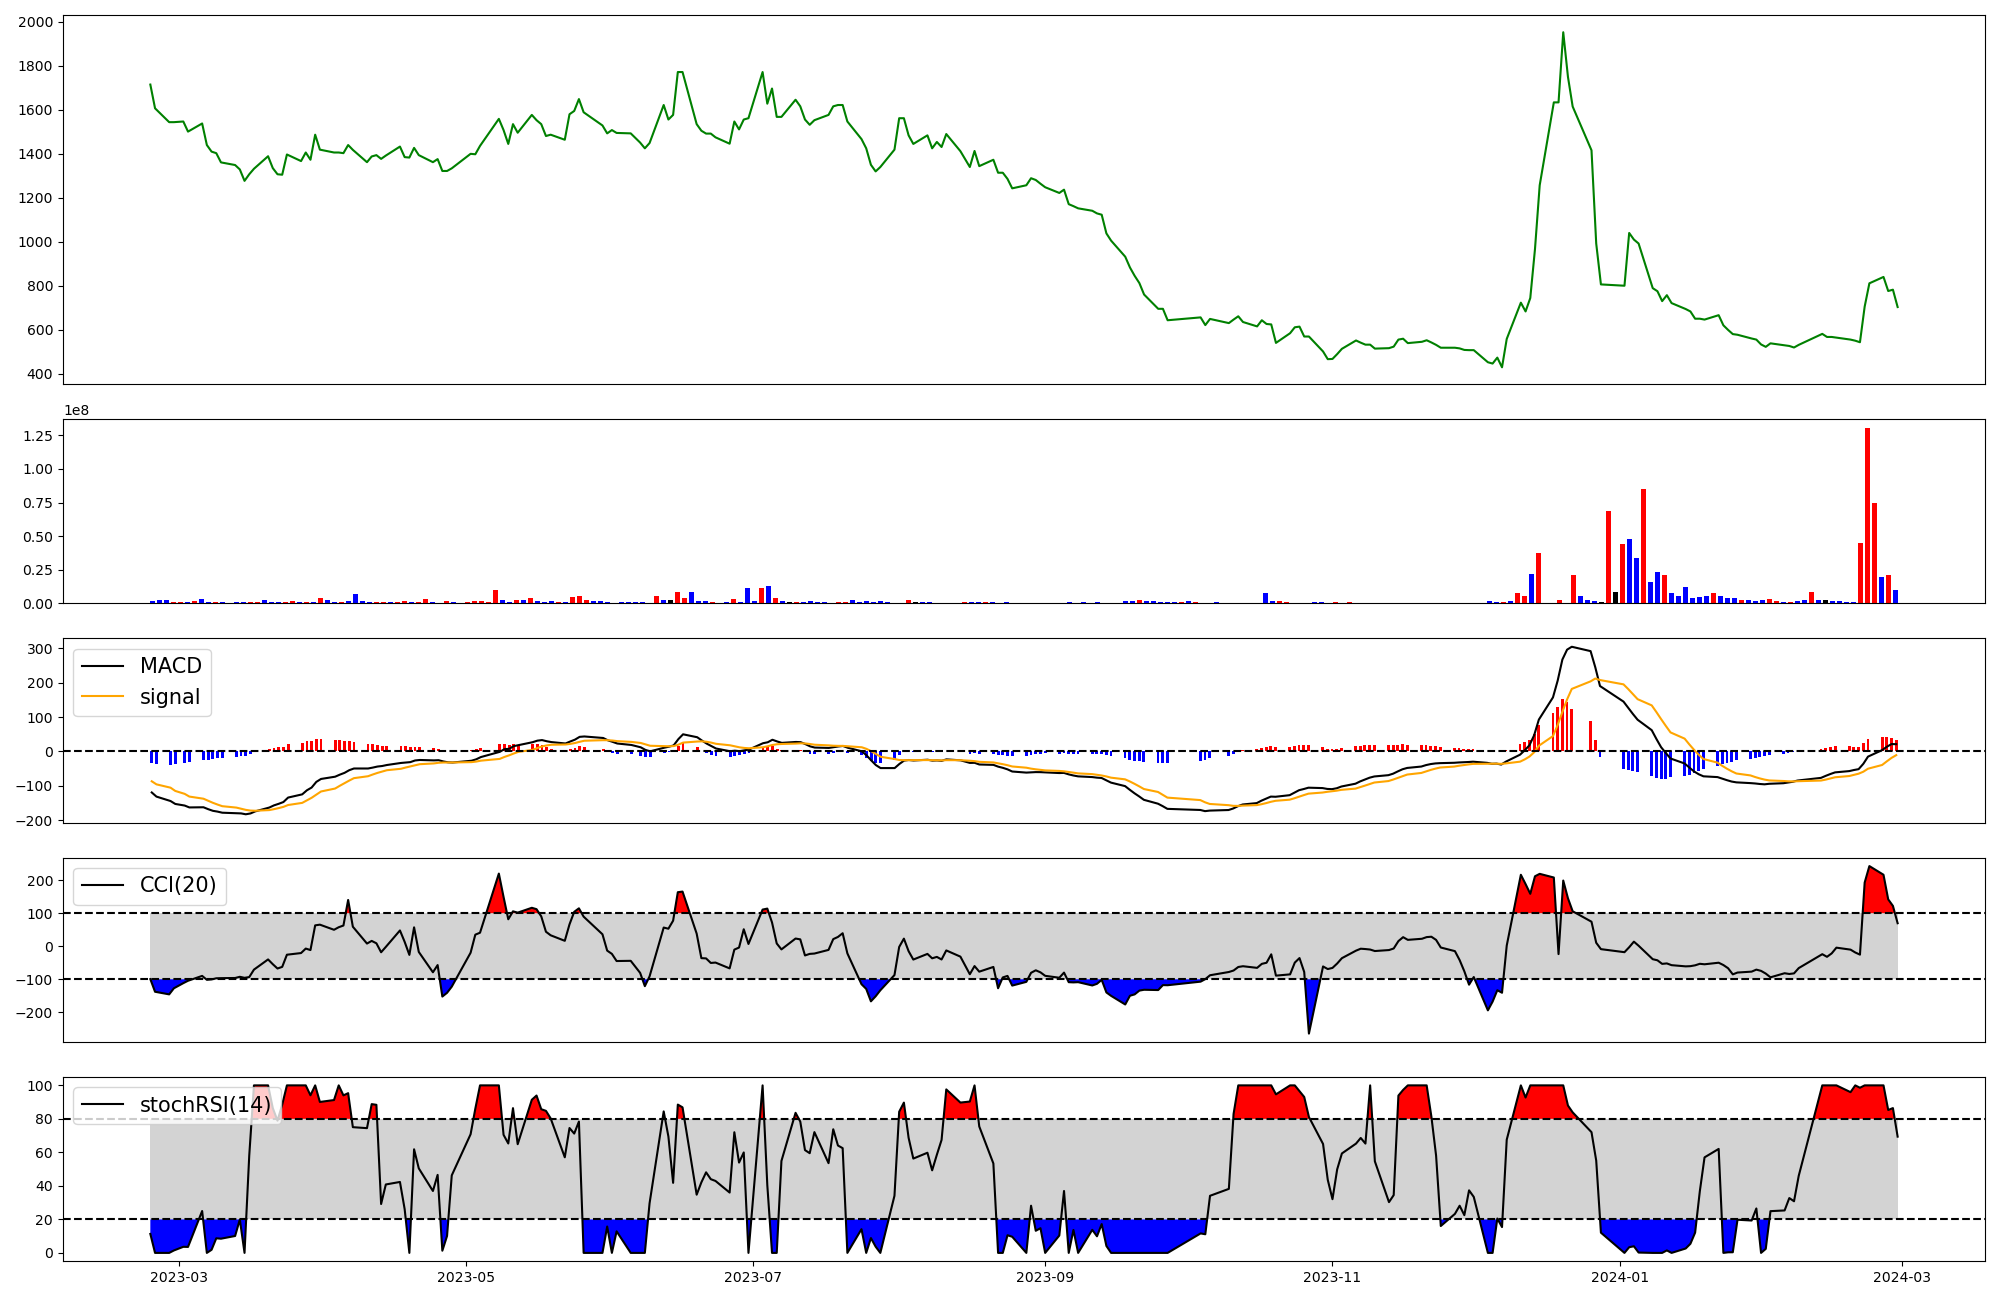Screen dimensions: 2000x1300
Task: Click the 2000 tick on the price axis
Action: point(37,22)
